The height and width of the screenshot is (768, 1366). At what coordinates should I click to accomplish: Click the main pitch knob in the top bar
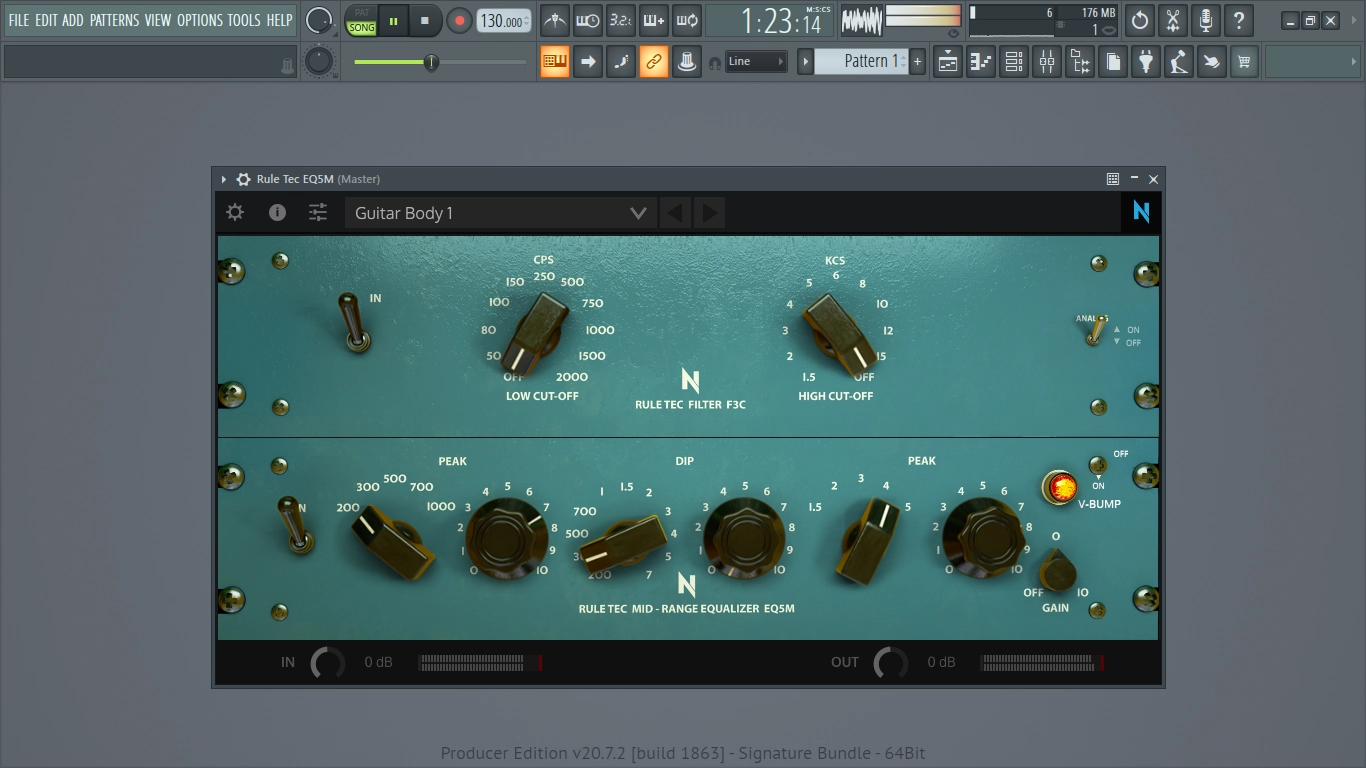tap(319, 62)
